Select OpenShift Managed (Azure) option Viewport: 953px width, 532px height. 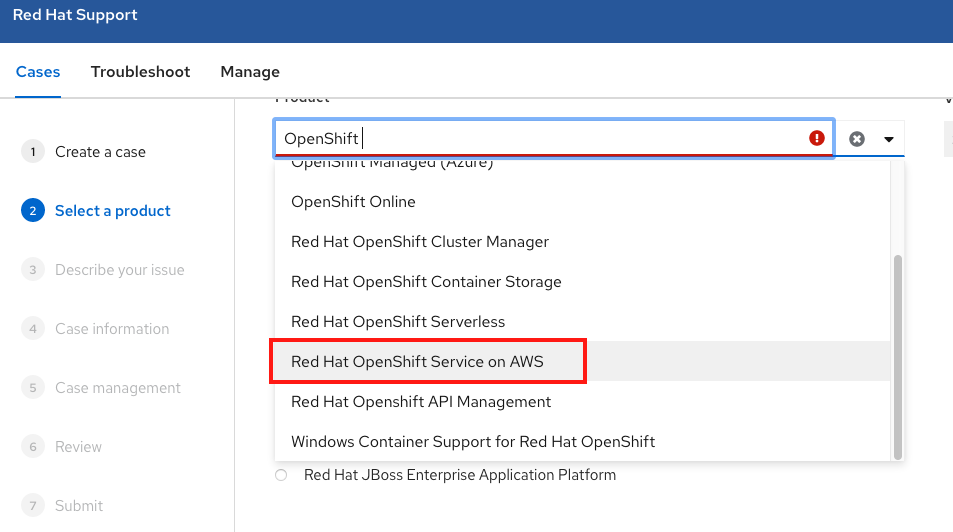click(x=392, y=164)
